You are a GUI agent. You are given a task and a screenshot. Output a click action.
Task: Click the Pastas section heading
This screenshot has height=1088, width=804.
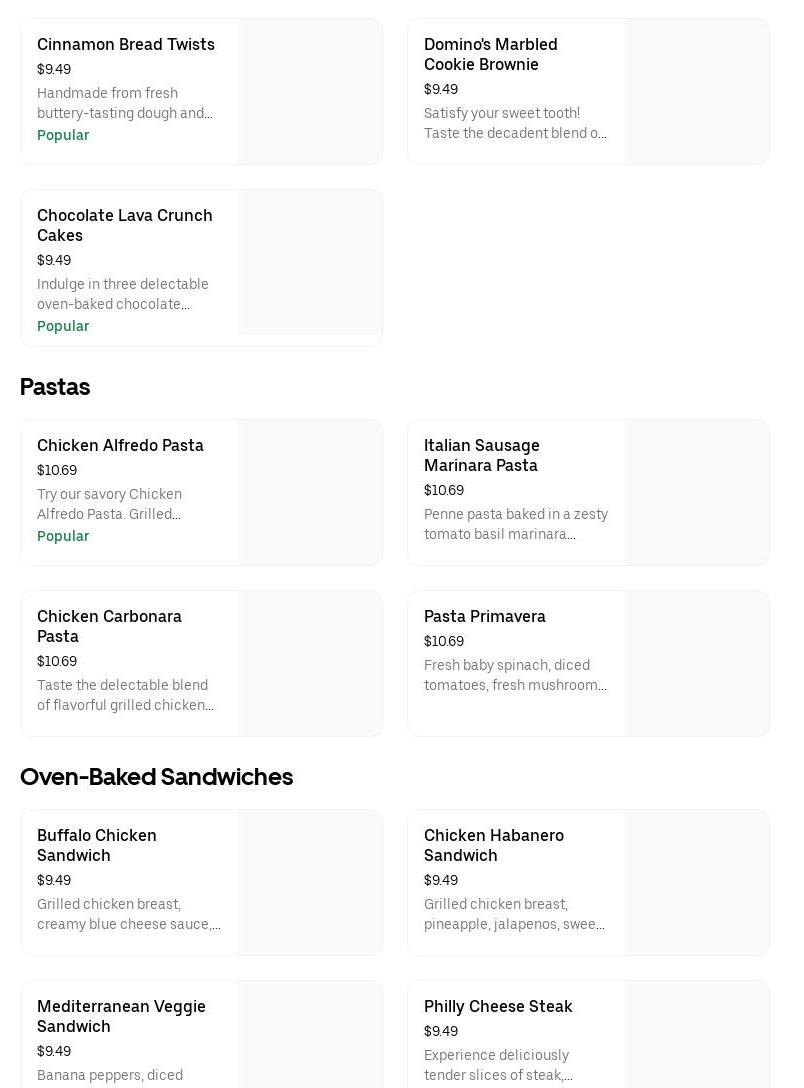coord(55,387)
